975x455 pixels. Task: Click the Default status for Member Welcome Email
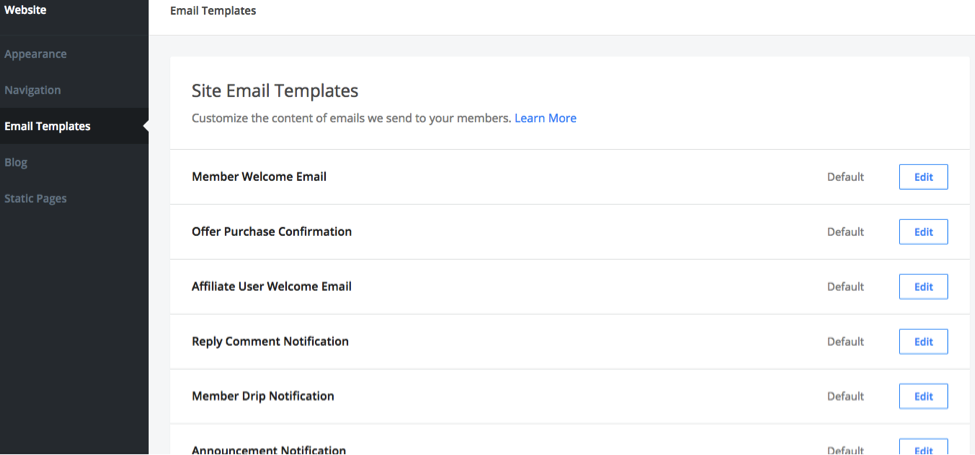[846, 177]
